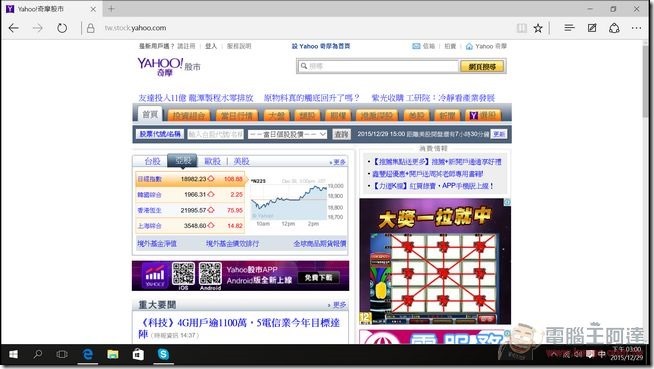
Task: Open the 投資組合 navigation tab
Action: (189, 115)
